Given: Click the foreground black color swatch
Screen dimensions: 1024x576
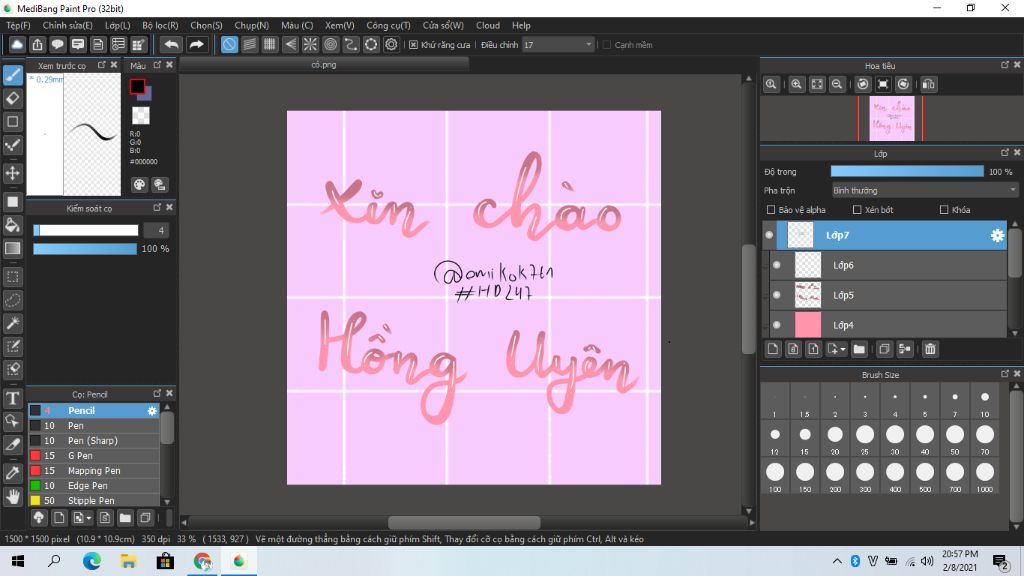Looking at the screenshot, I should (137, 86).
